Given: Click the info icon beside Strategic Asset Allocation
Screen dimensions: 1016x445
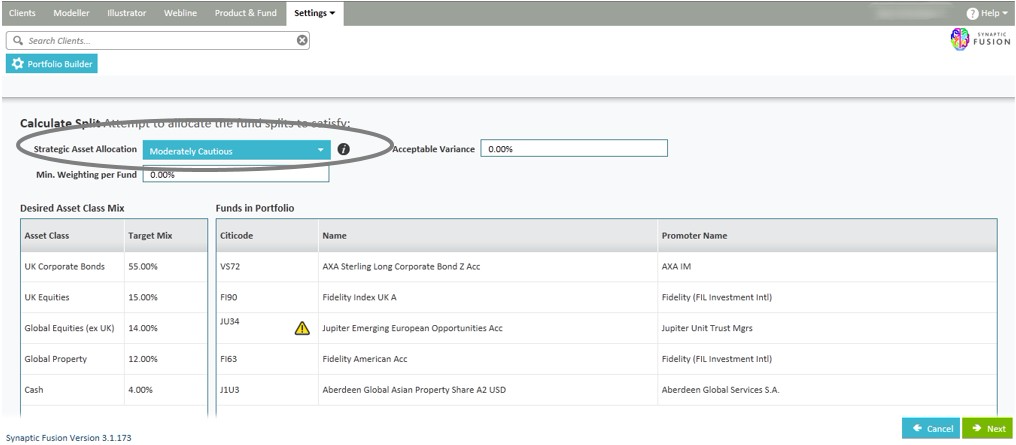Looking at the screenshot, I should click(x=343, y=150).
